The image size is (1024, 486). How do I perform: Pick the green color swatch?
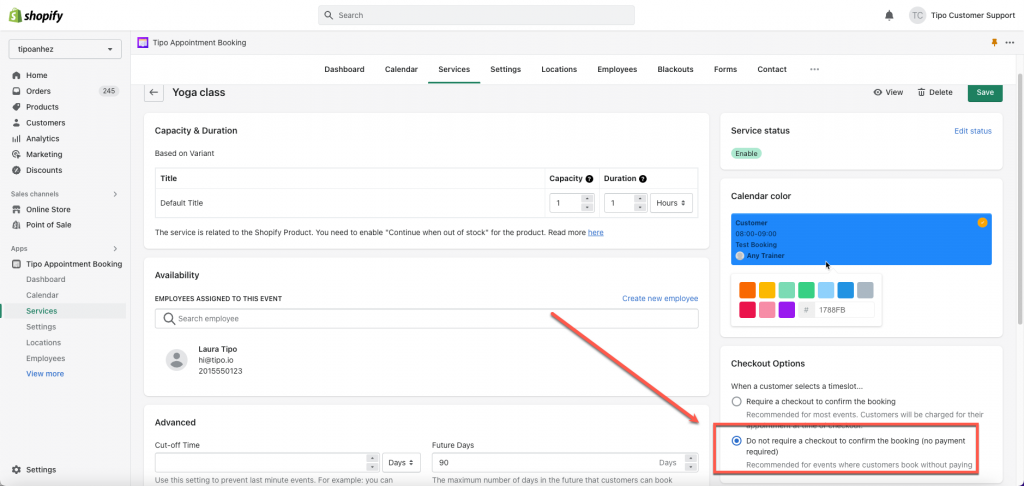pos(807,290)
